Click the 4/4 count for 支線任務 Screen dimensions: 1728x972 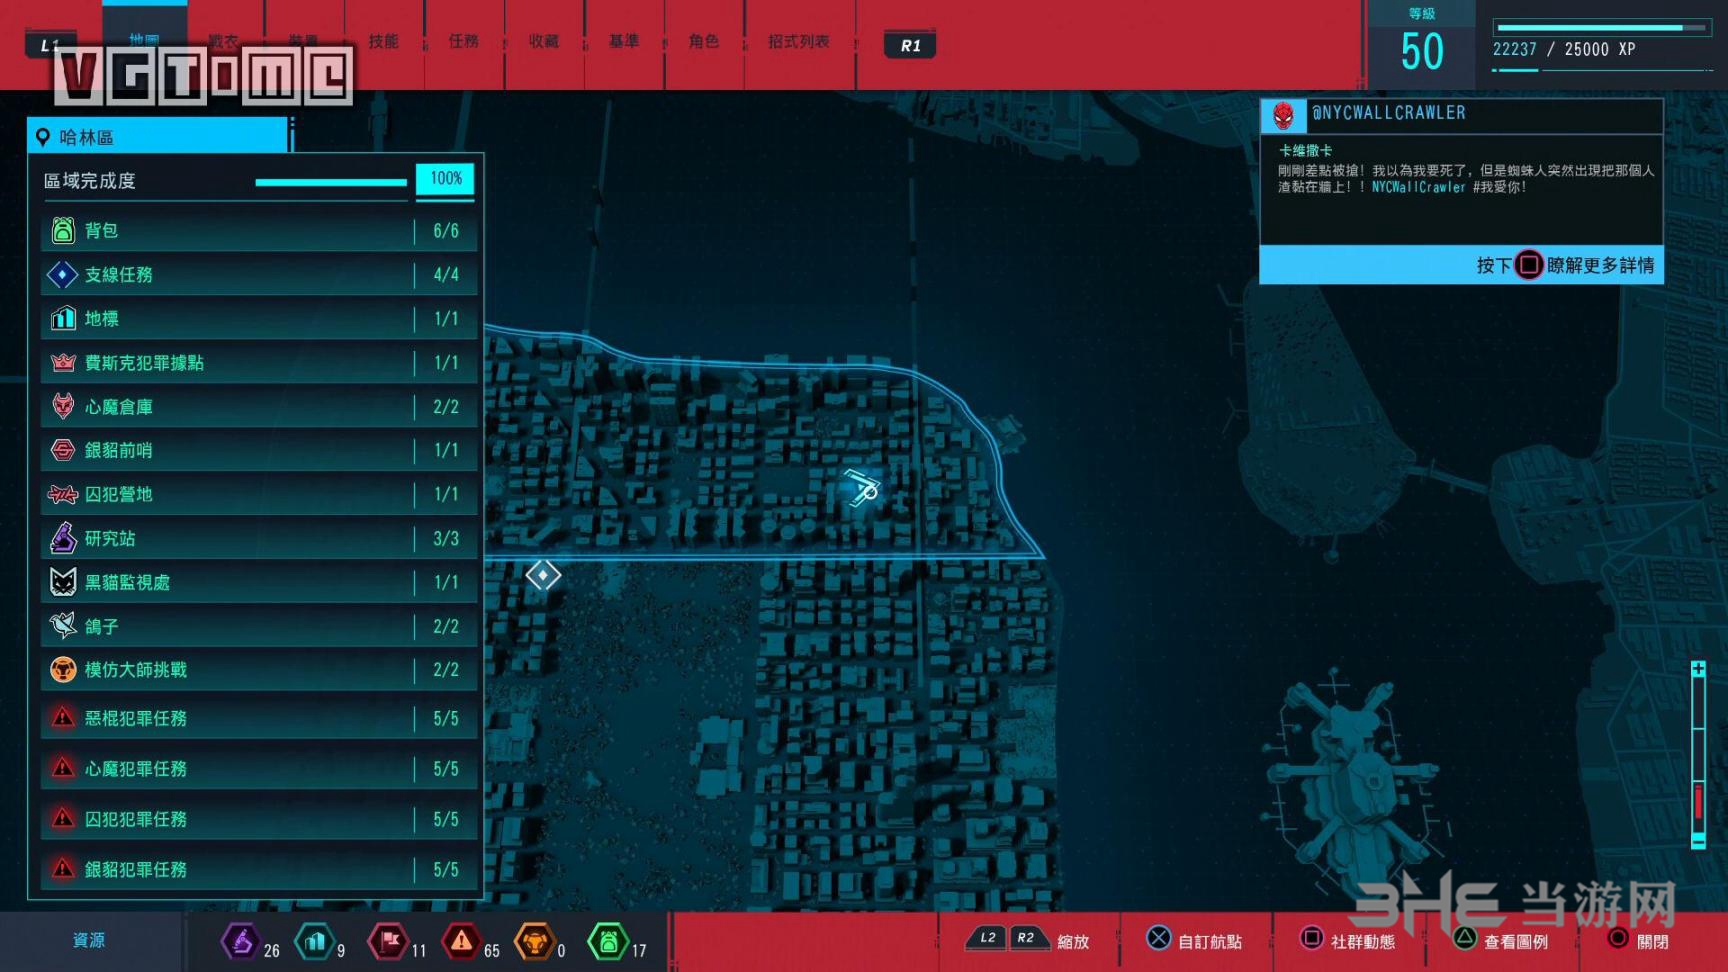[x=446, y=274]
